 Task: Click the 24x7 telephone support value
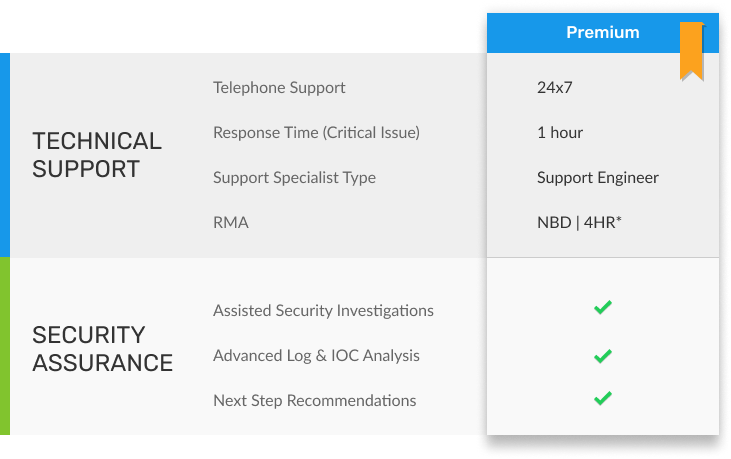553,88
